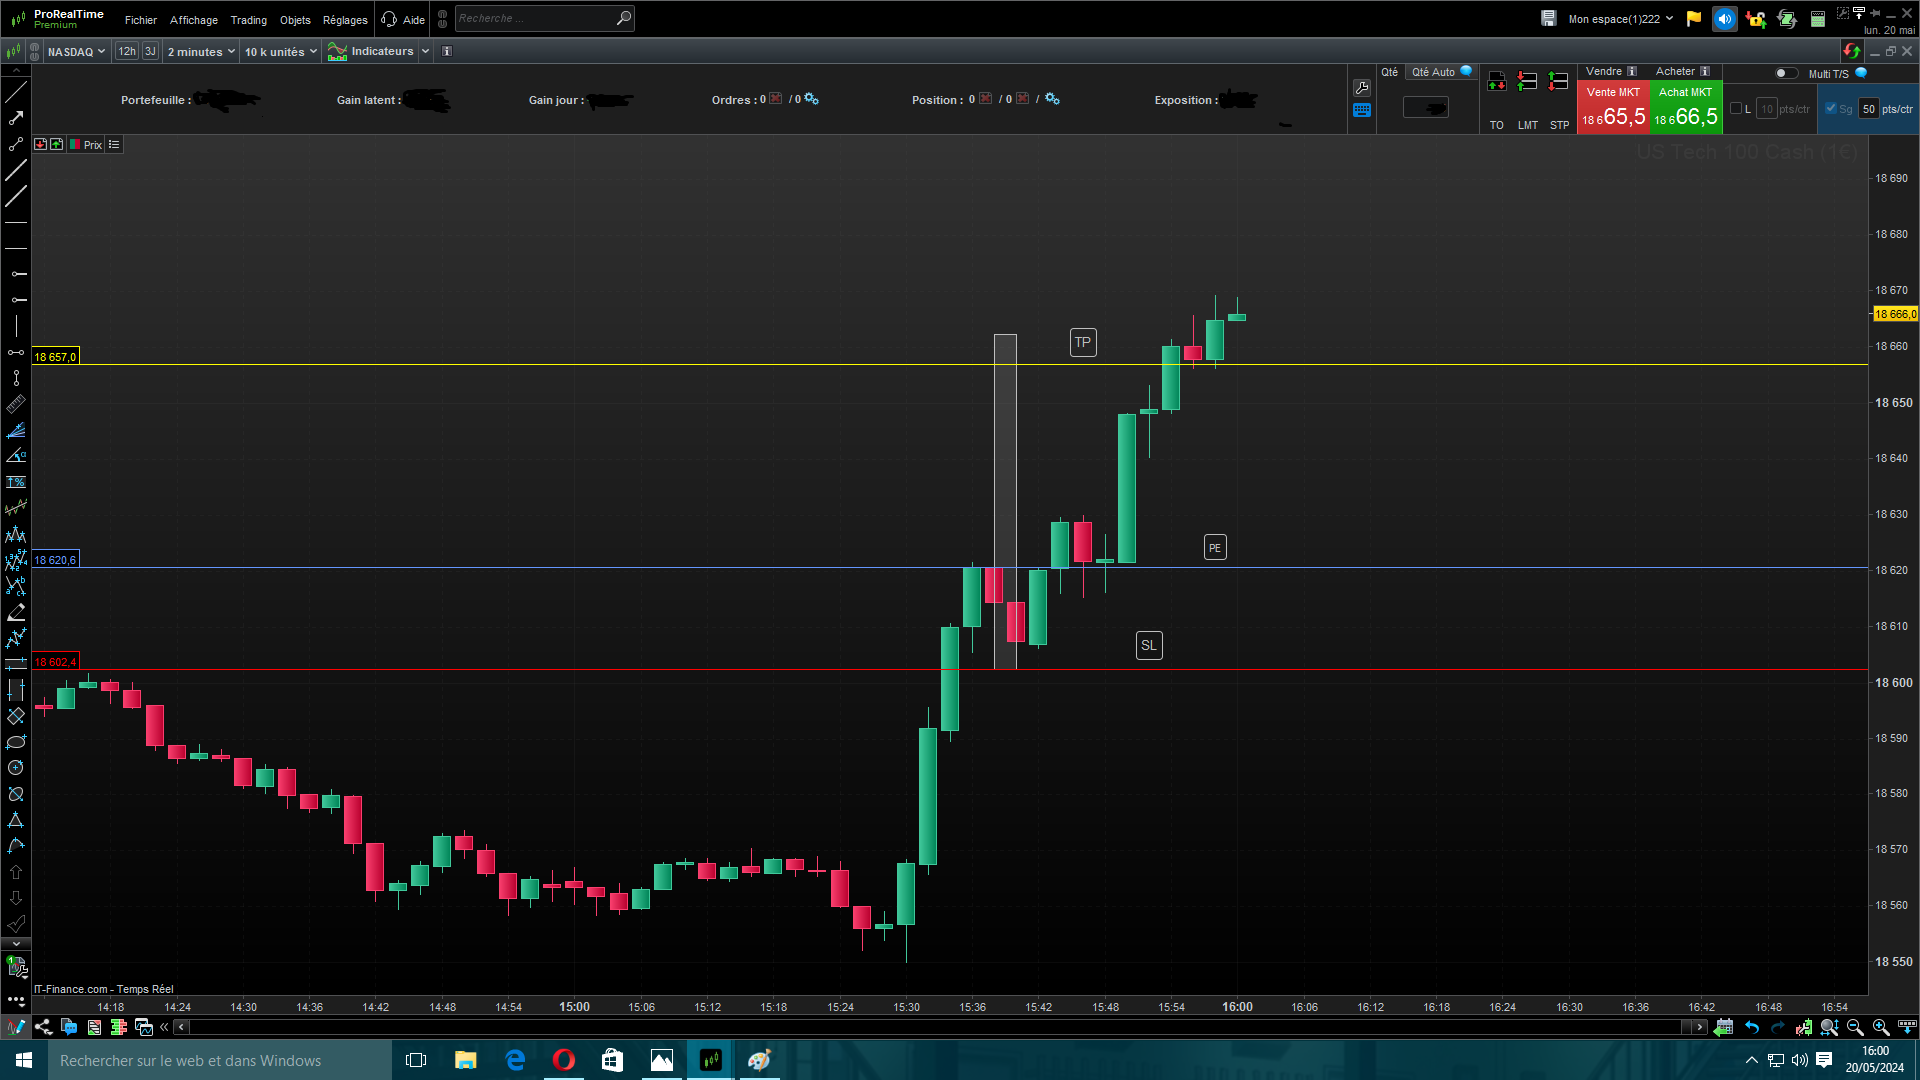Image resolution: width=1920 pixels, height=1080 pixels.
Task: Click the blue keyboard shortcuts icon
Action: [1362, 110]
